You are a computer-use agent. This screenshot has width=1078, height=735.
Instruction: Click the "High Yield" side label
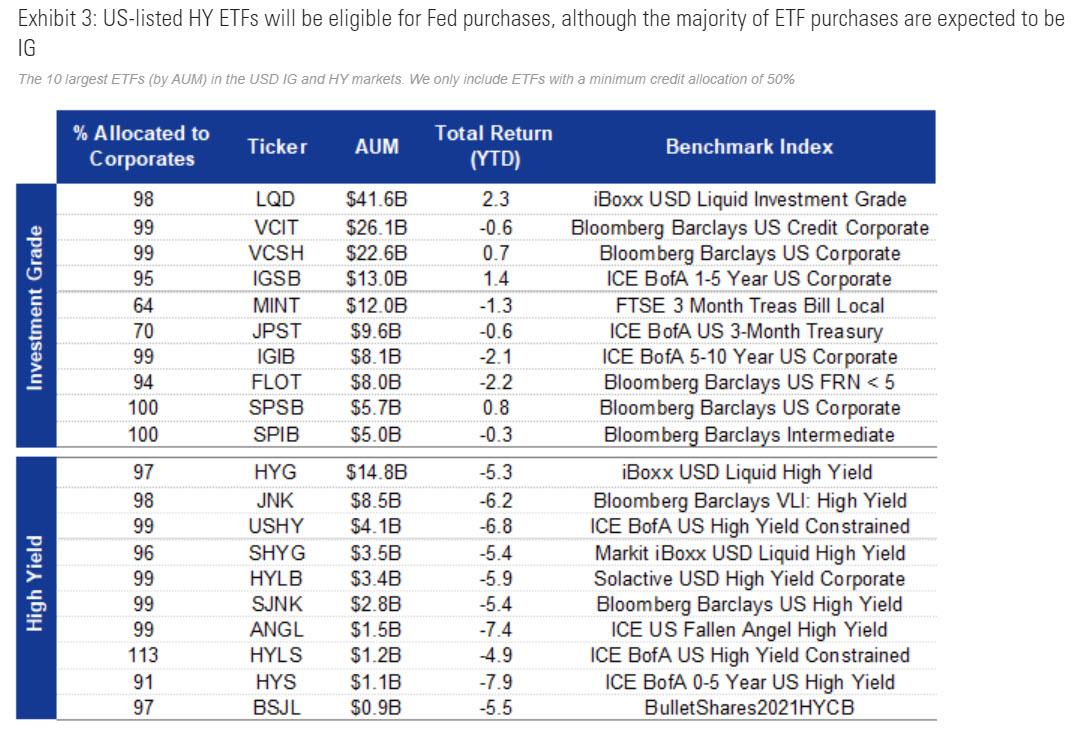36,588
